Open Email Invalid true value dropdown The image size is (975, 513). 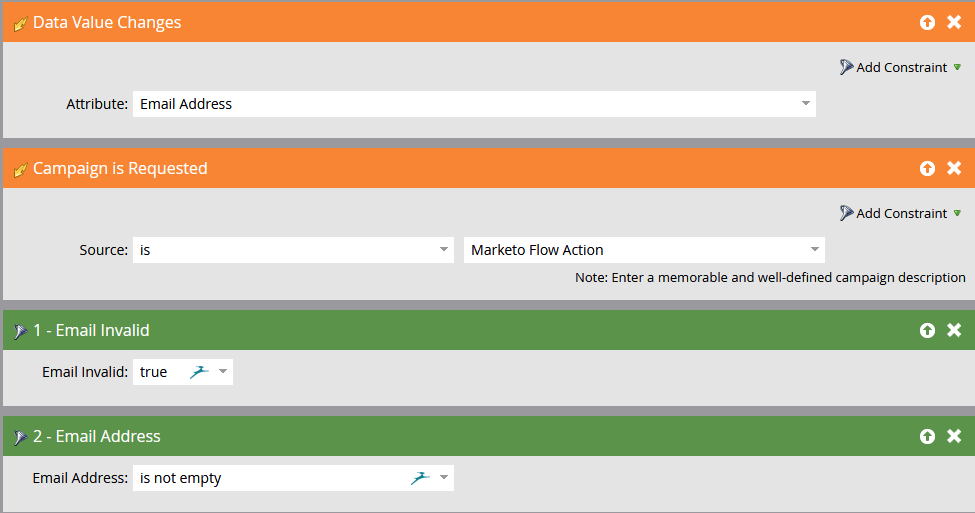223,372
